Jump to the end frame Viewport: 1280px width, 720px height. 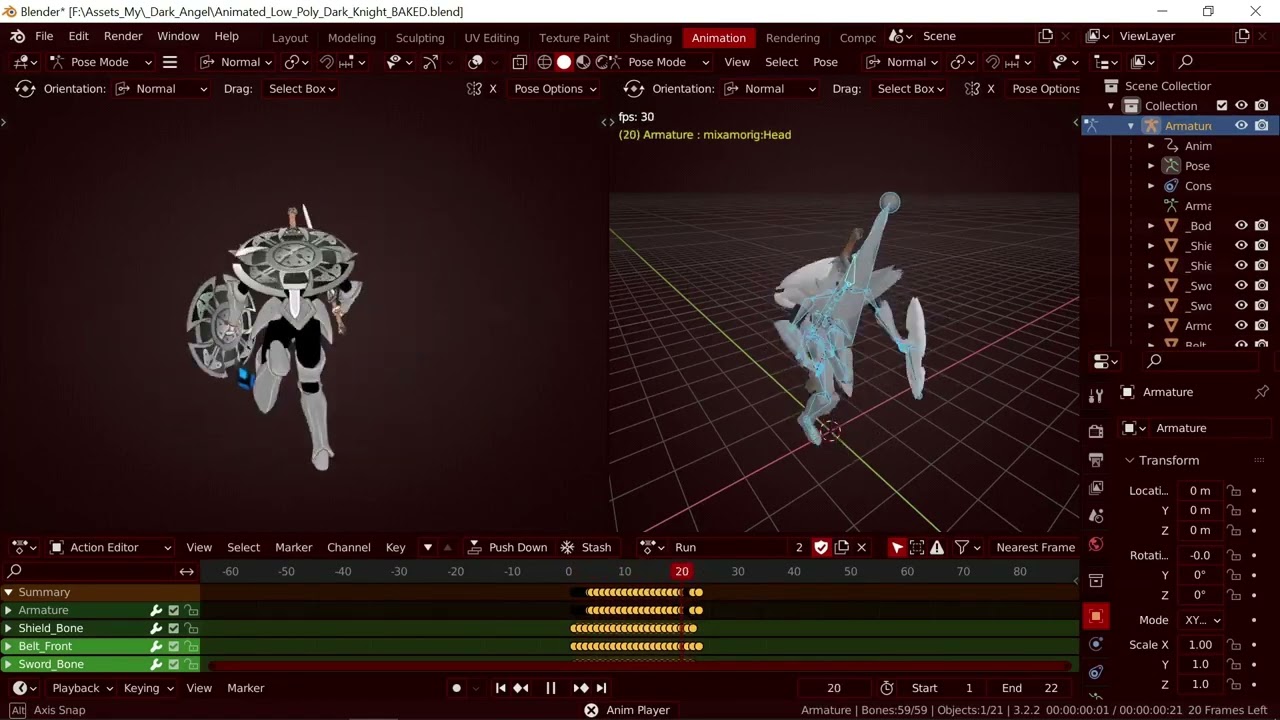(x=601, y=688)
